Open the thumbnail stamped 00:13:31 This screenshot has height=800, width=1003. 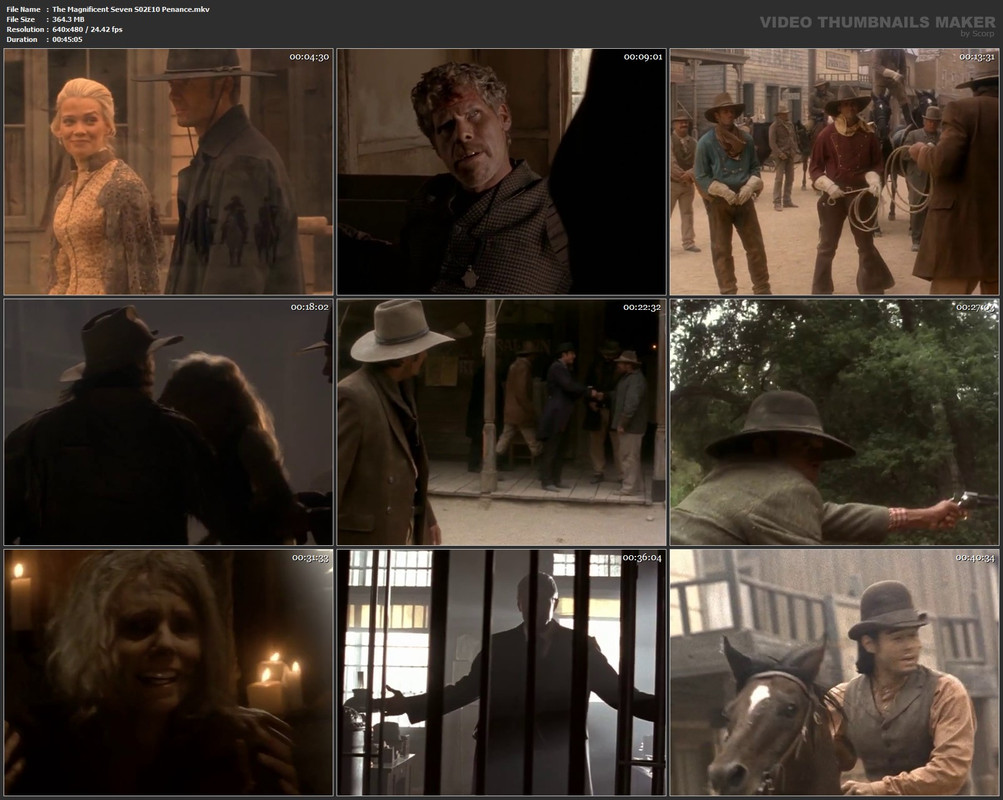(x=834, y=171)
